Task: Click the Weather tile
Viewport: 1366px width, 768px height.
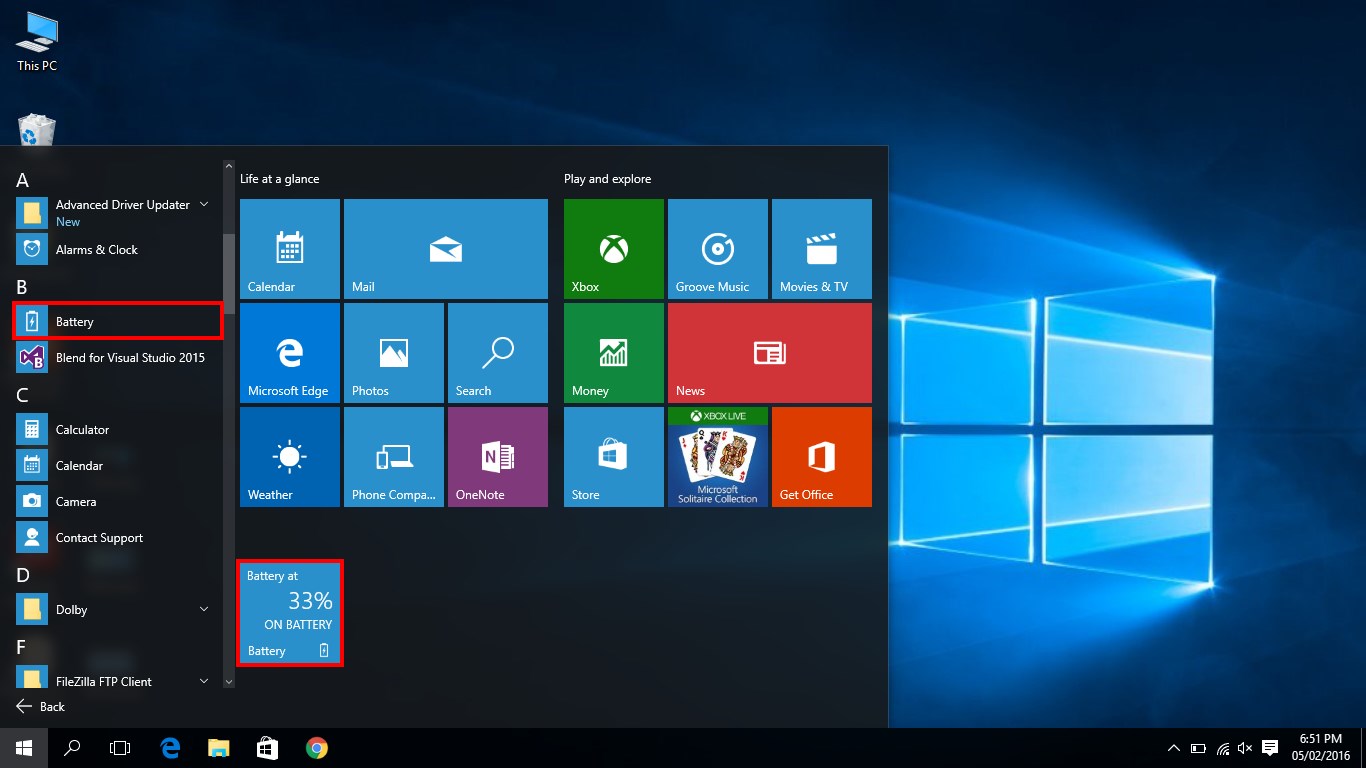Action: pos(290,457)
